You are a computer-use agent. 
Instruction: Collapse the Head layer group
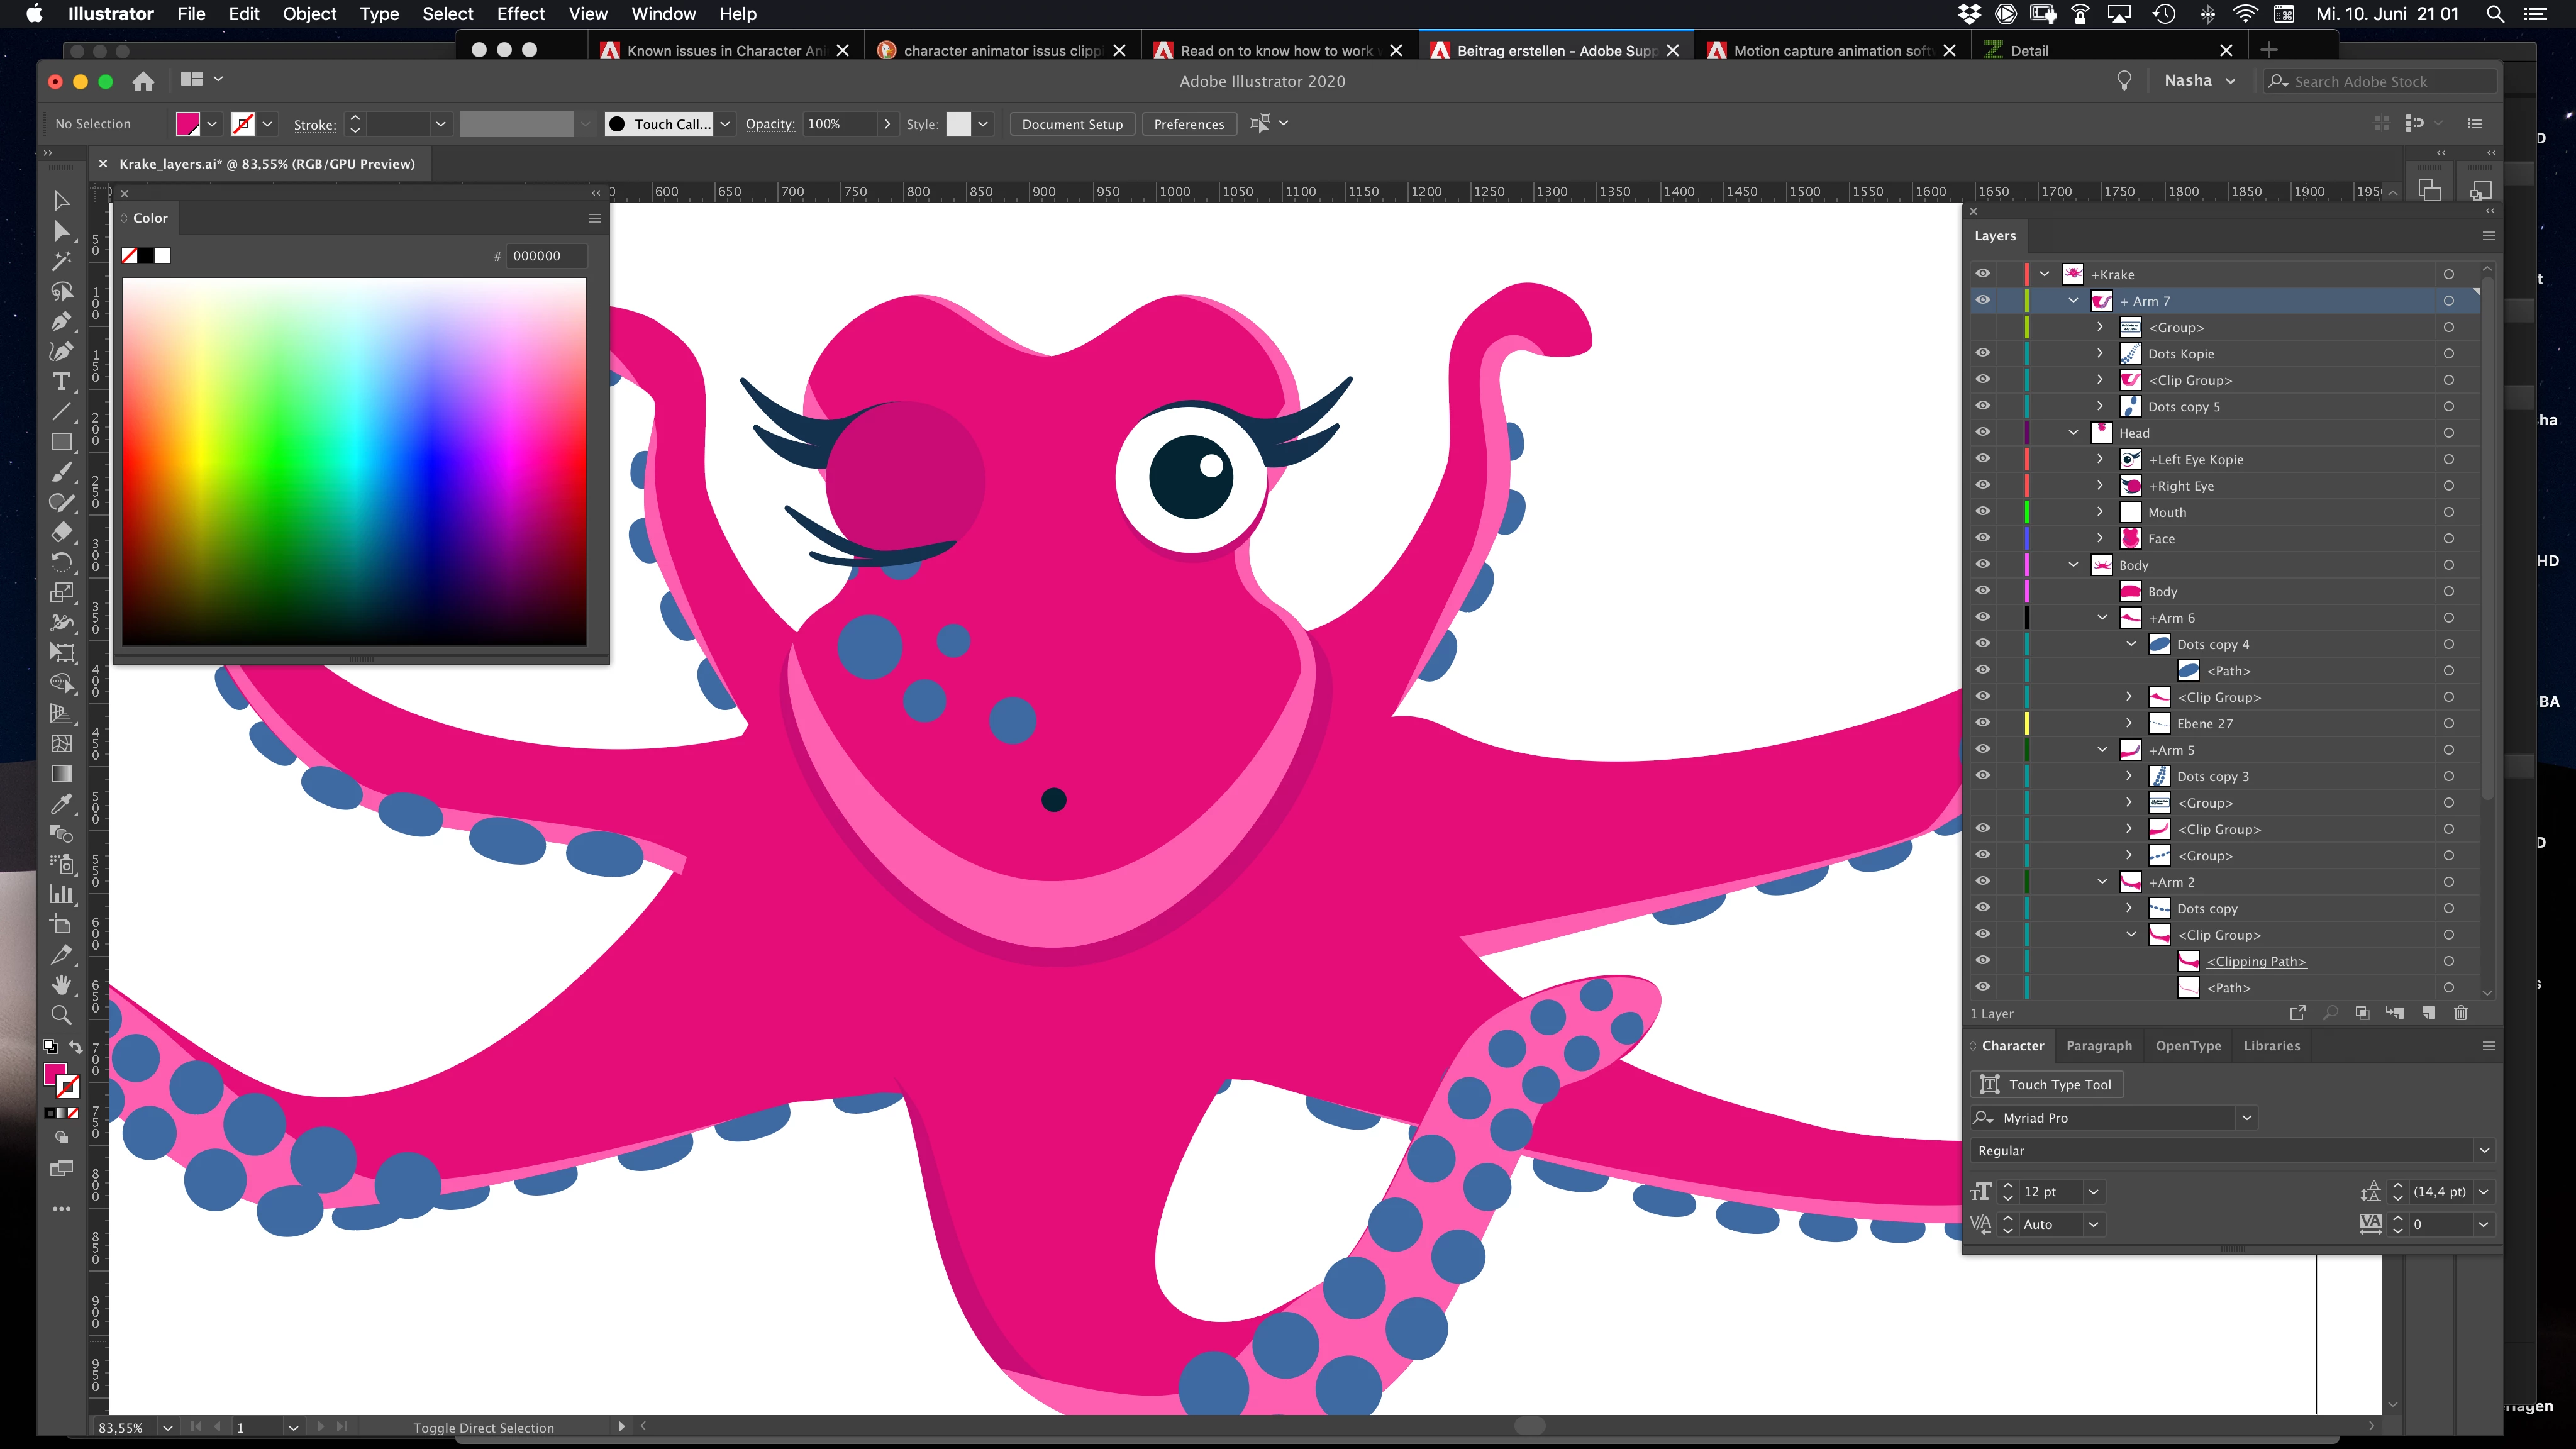[2073, 433]
